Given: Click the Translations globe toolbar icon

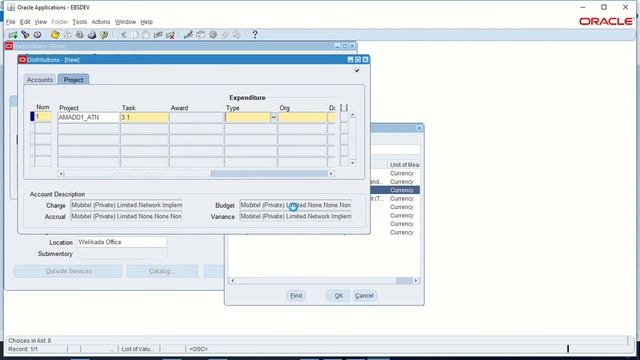Looking at the screenshot, I should pos(213,35).
